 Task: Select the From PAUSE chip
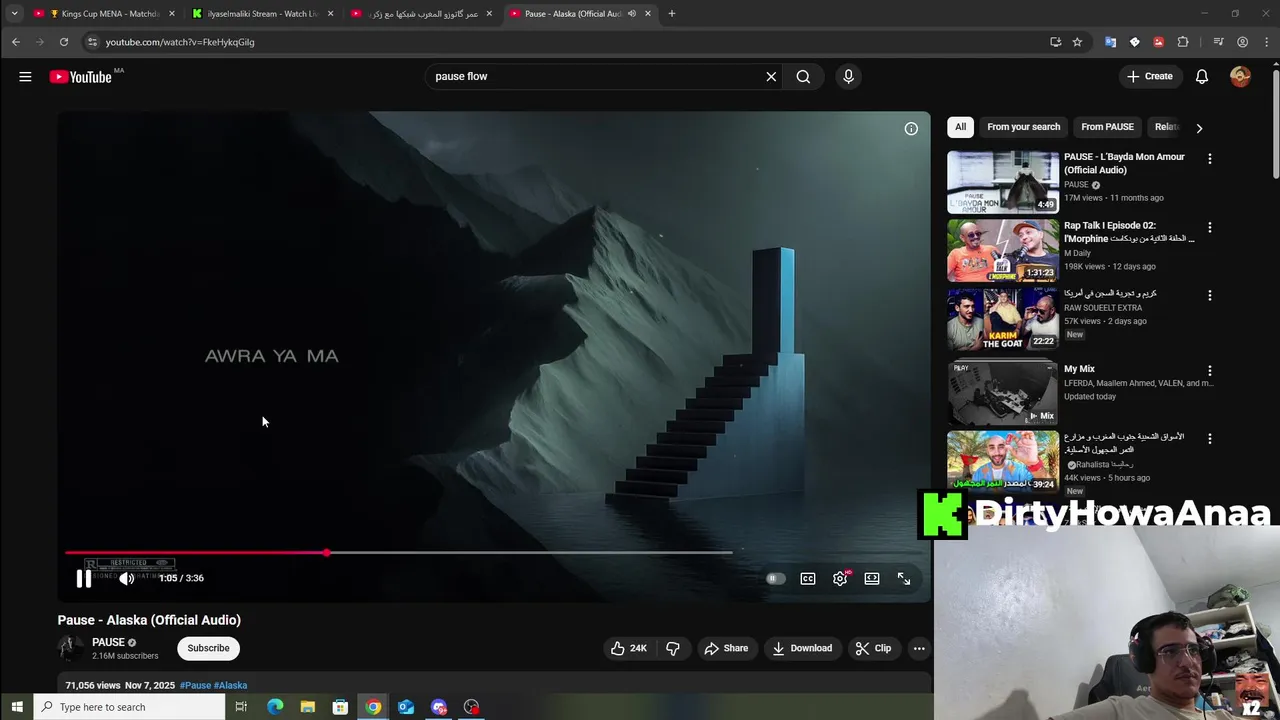(x=1107, y=127)
